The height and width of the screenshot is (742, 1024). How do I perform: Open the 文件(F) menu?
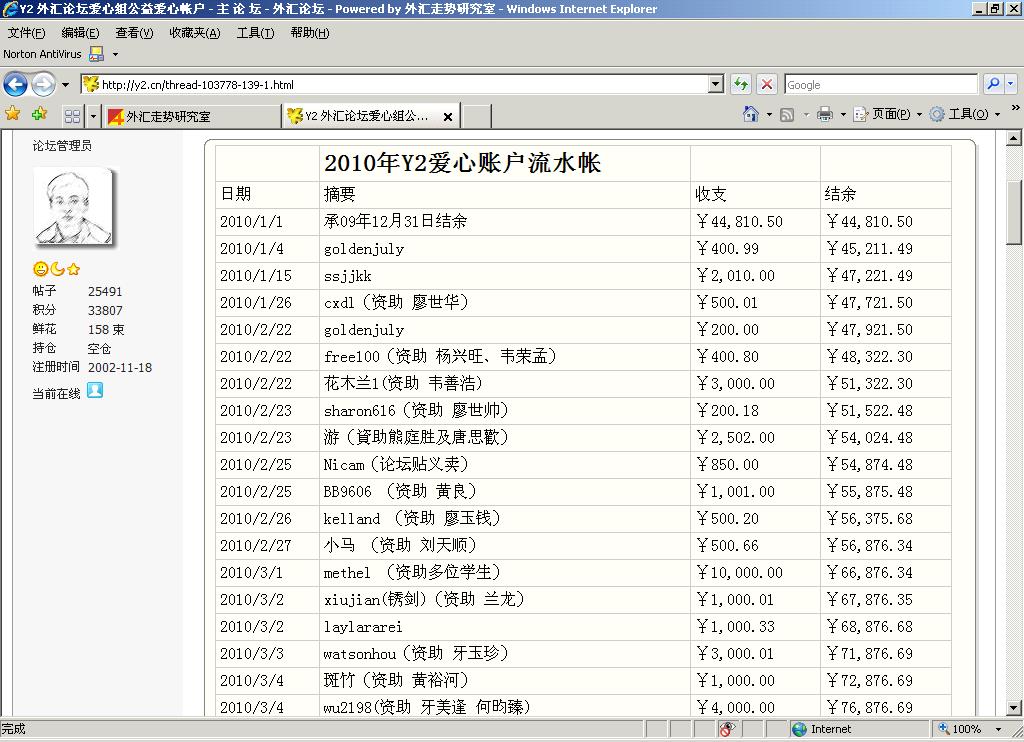tap(27, 33)
